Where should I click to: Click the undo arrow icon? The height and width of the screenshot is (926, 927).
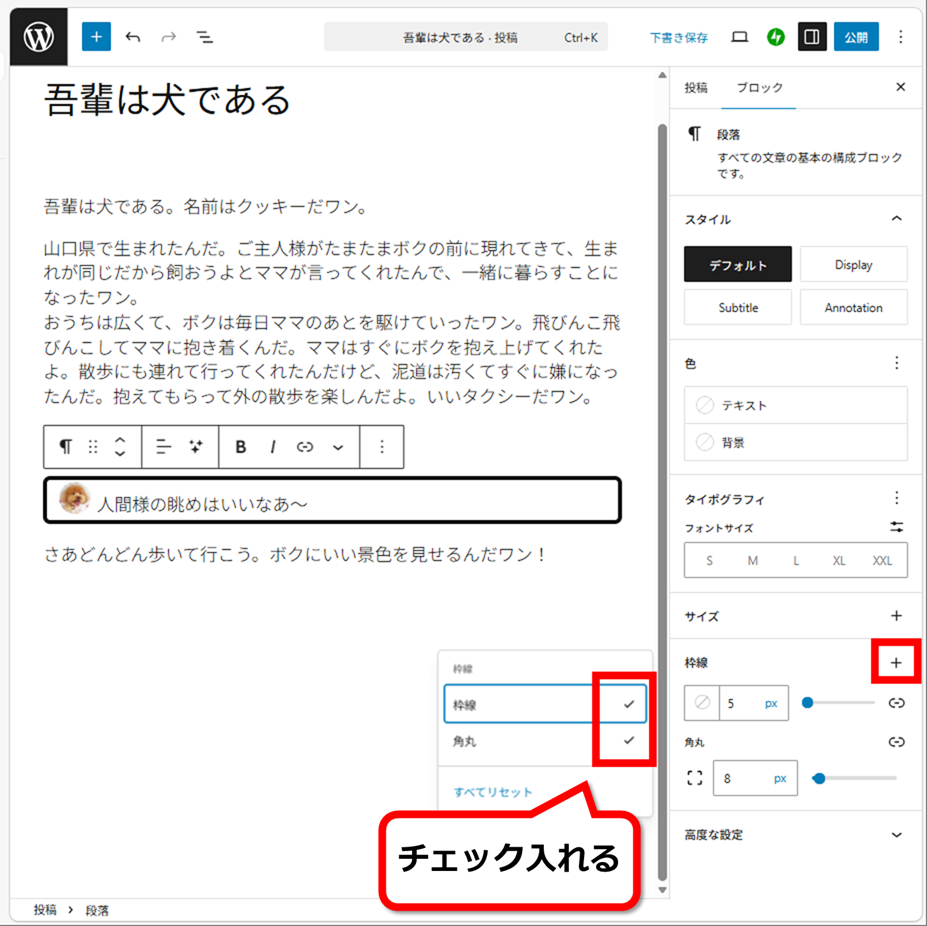[133, 37]
